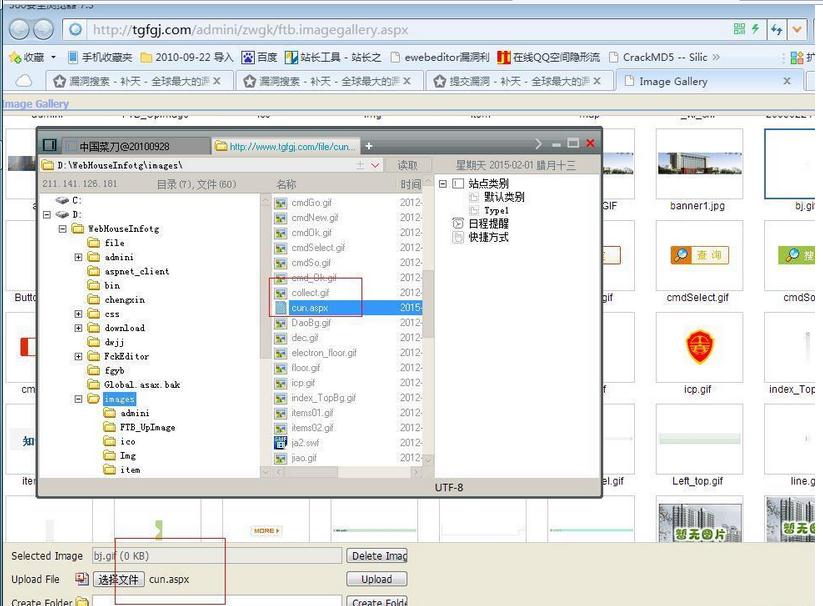Image resolution: width=823 pixels, height=606 pixels.
Task: Add a new tab with the plus icon
Action: [368, 146]
